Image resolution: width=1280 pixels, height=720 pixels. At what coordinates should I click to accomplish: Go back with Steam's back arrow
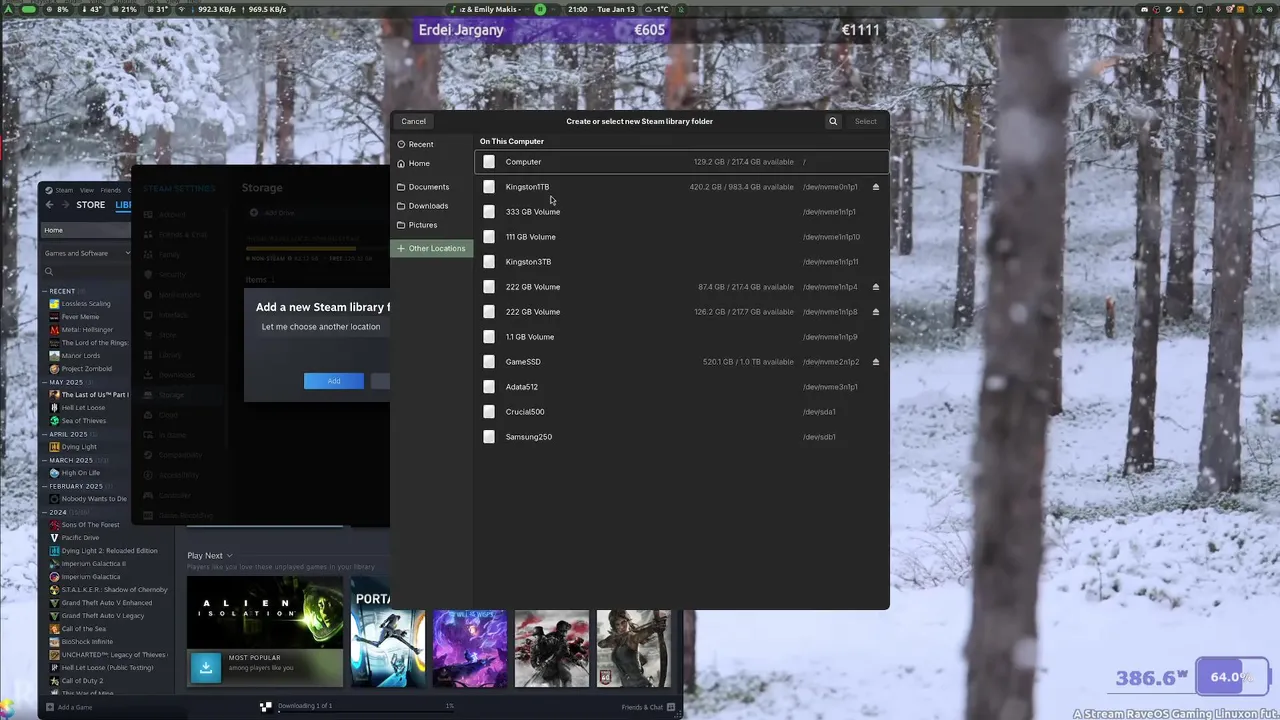(50, 205)
